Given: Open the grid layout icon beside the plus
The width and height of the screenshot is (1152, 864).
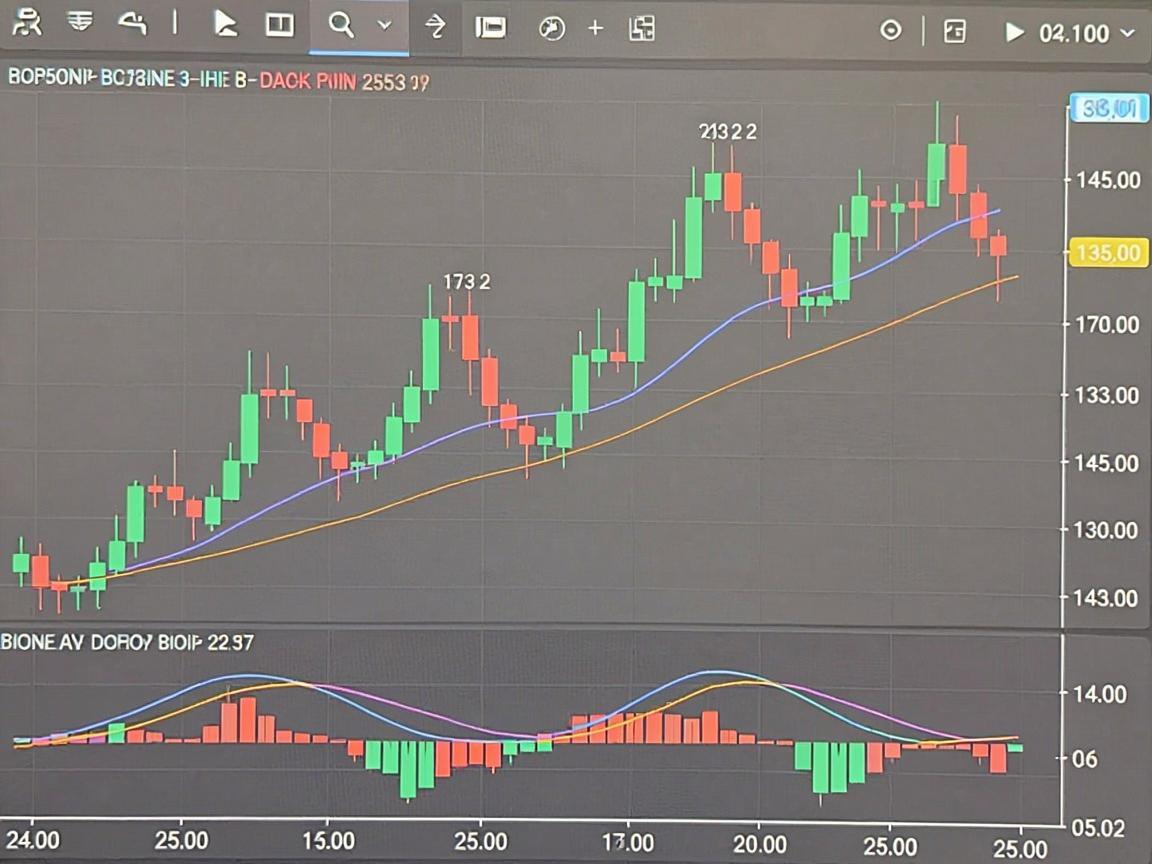Looking at the screenshot, I should tap(641, 29).
